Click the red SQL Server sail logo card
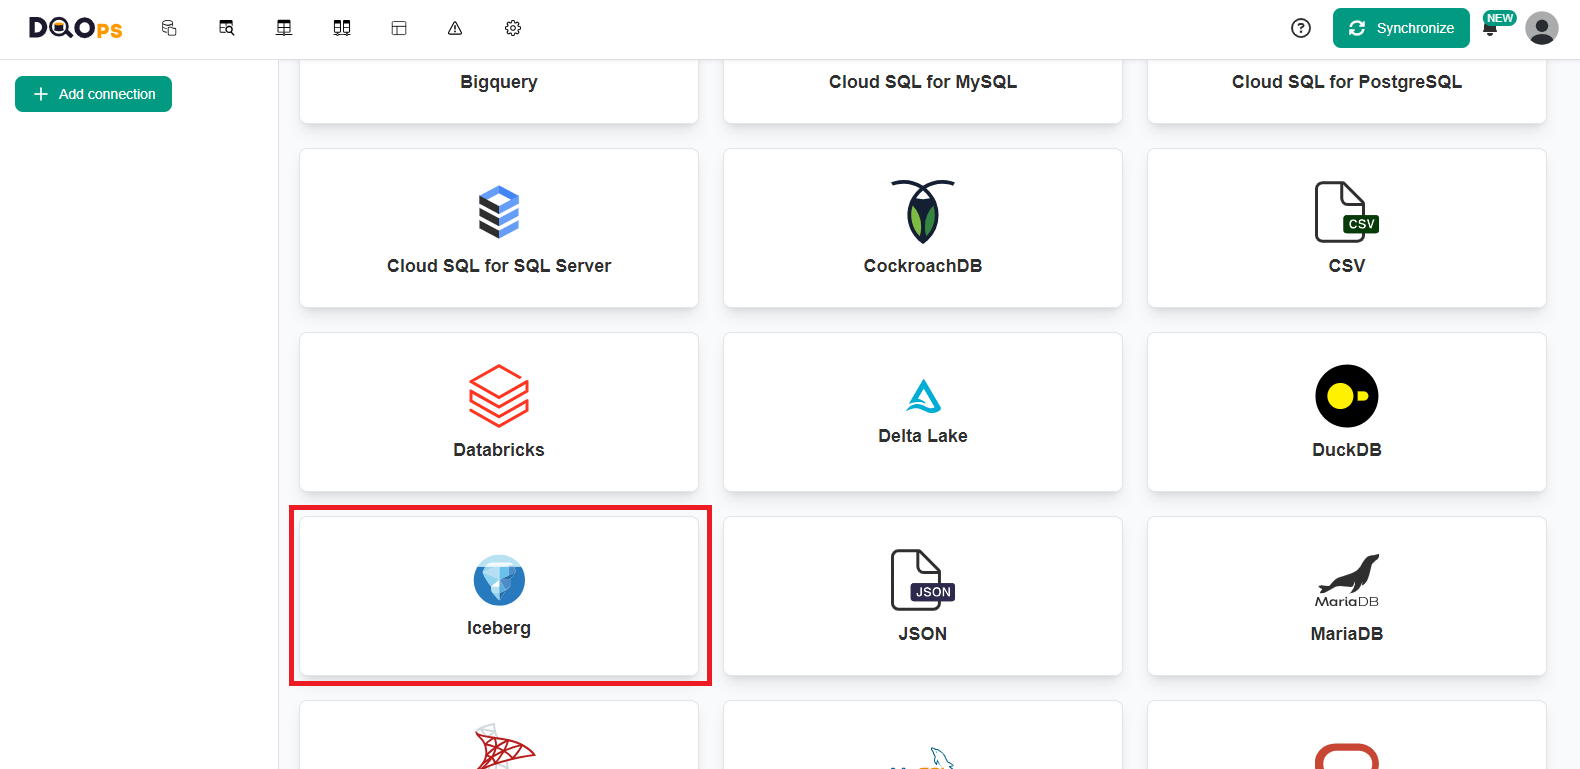1580x769 pixels. tap(499, 736)
